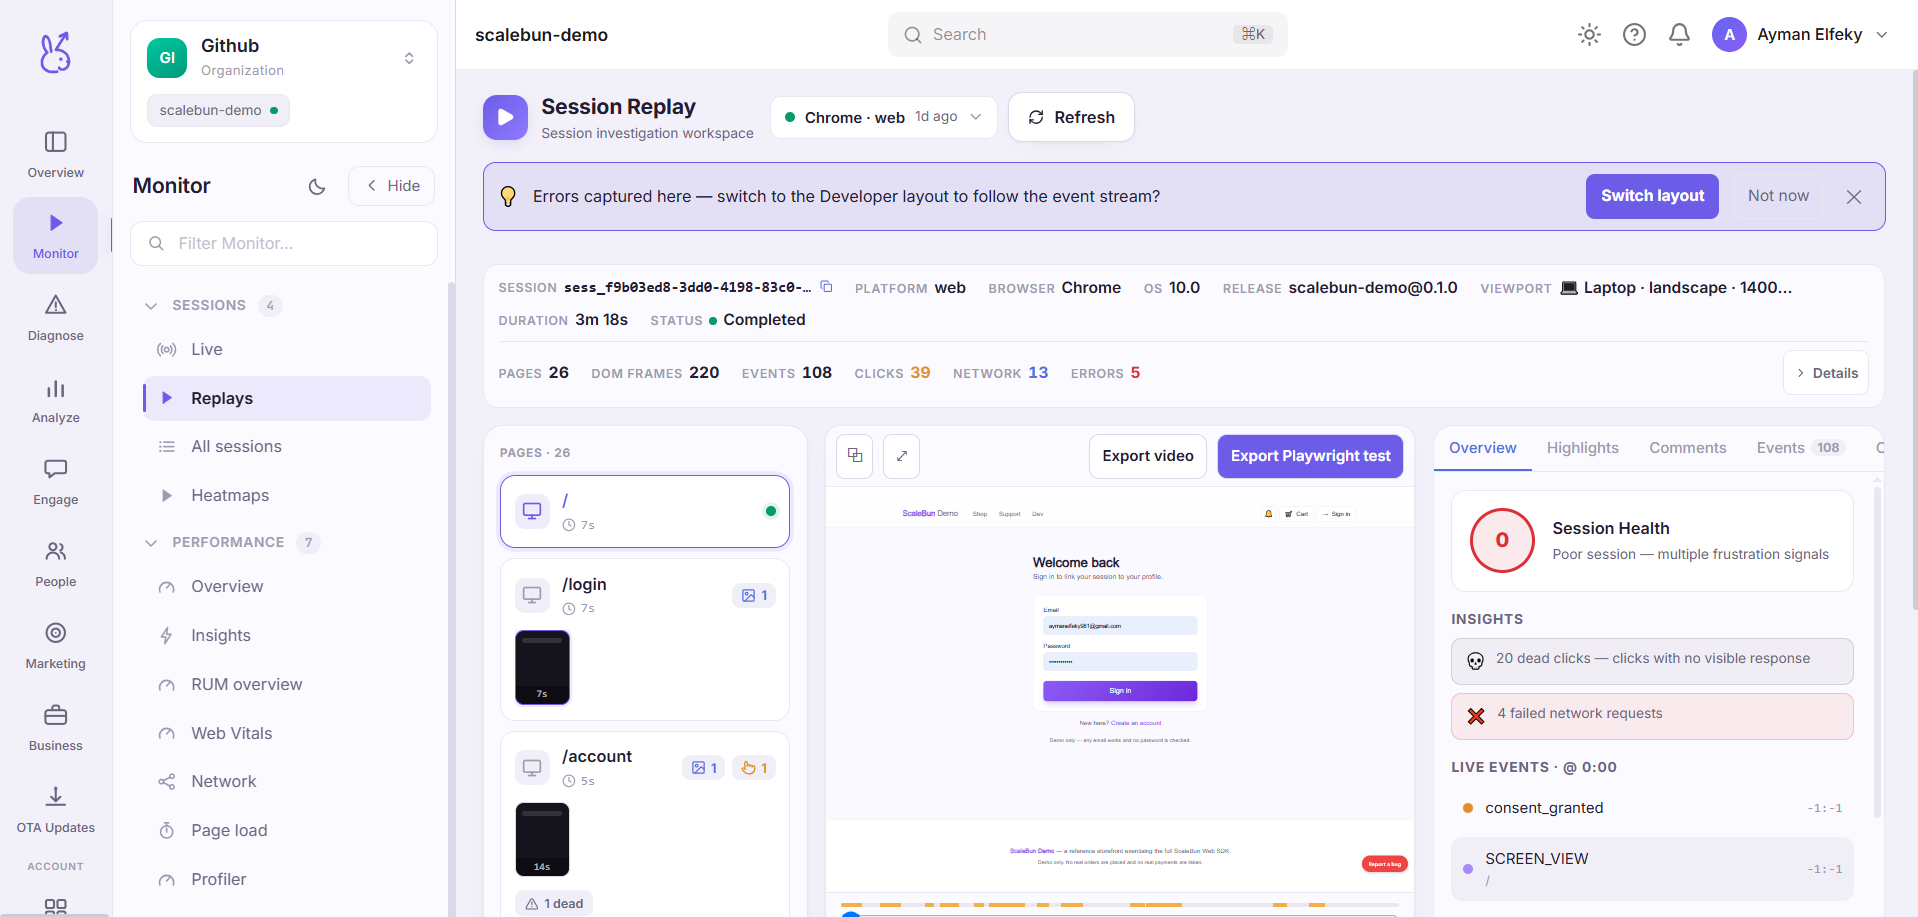Open the OTA Updates section icon
1918x917 pixels.
click(56, 797)
